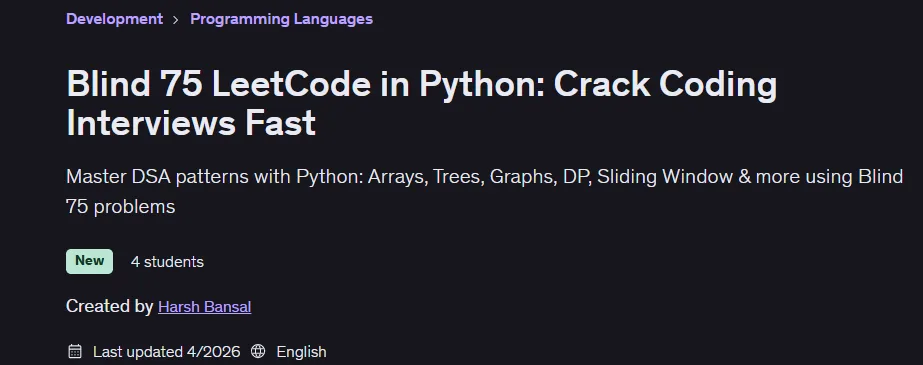Viewport: 923px width, 365px height.
Task: Click the globe language icon
Action: tap(258, 351)
